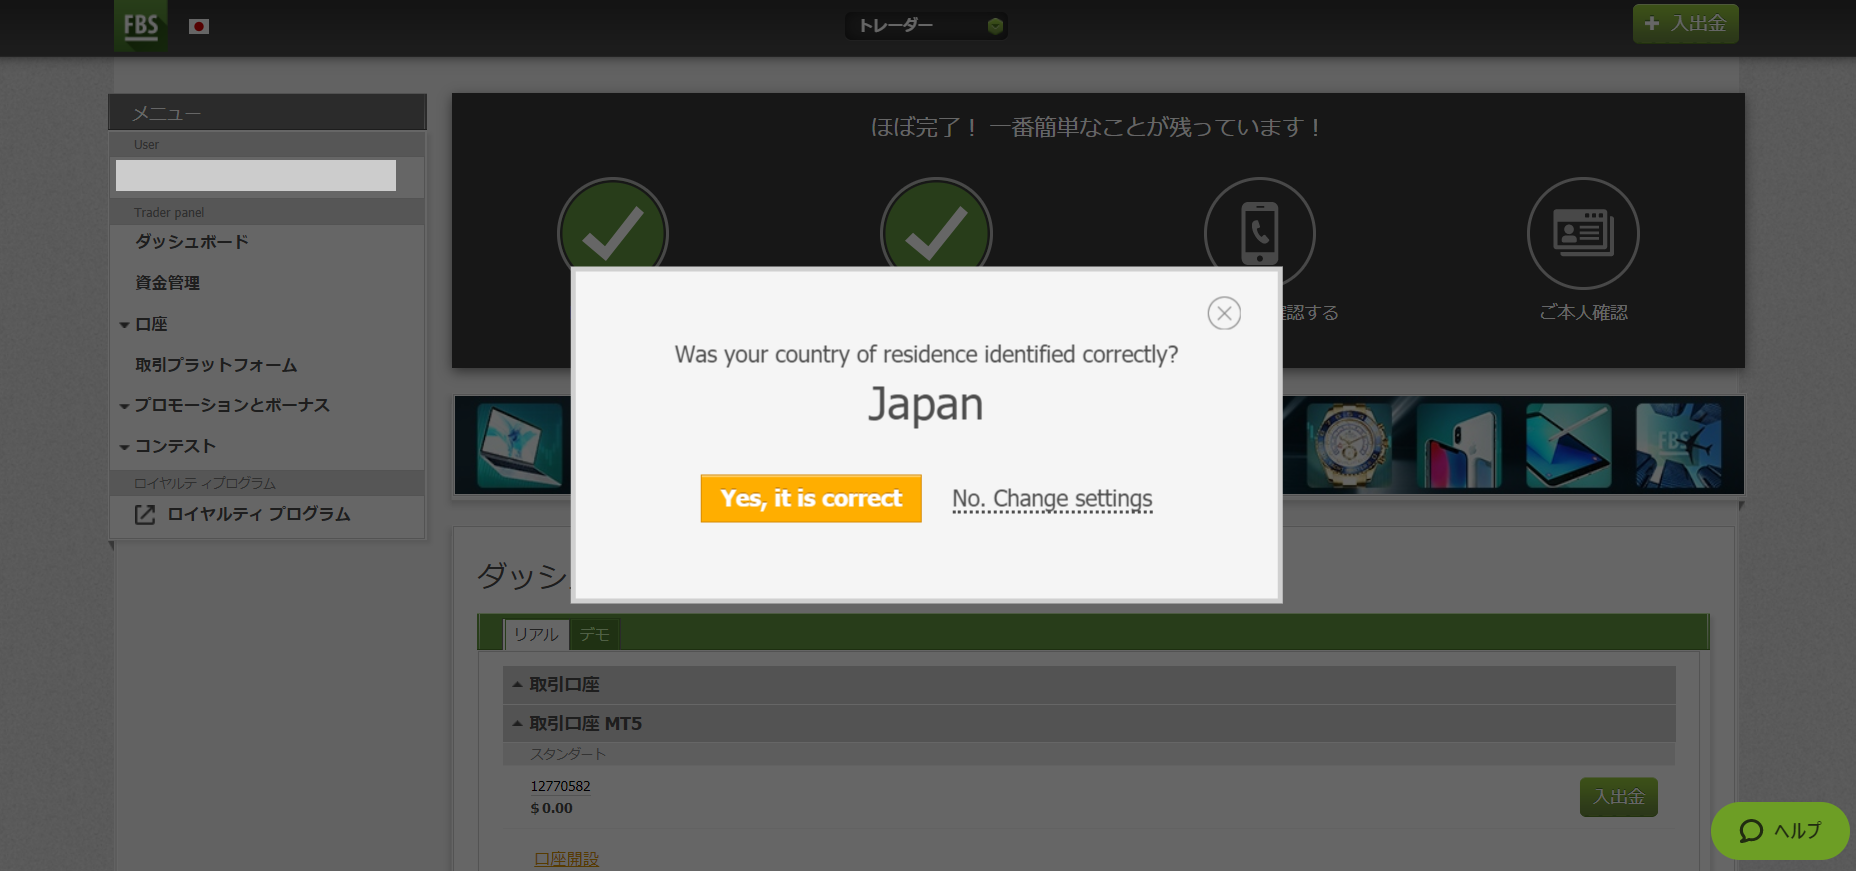Screen dimensions: 1856x871
Task: Expand the プロモーションとボーナス menu
Action: (231, 405)
